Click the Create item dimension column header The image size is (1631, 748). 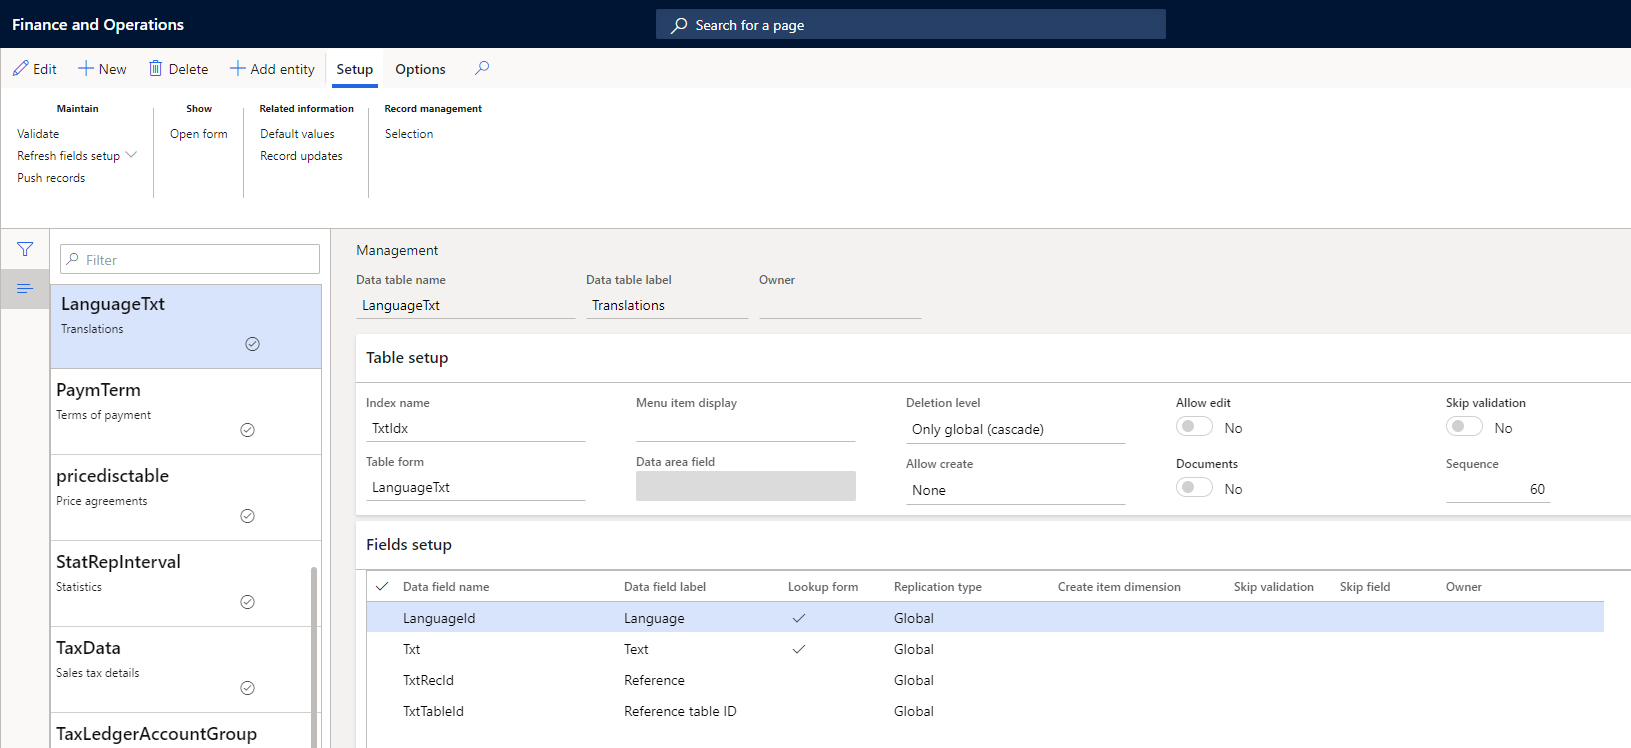[1119, 587]
